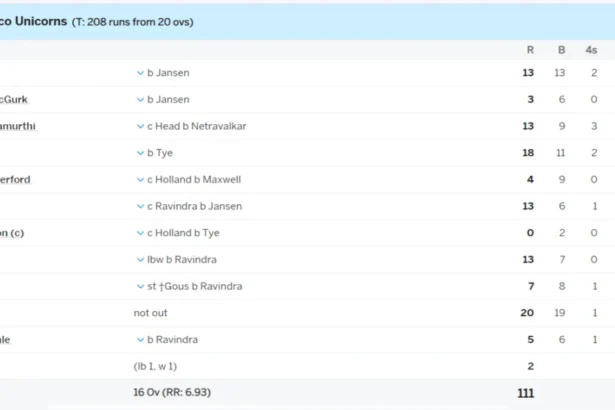The height and width of the screenshot is (410, 615).
Task: Open 'c Head b Netravalkar' dismissal chevron
Action: click(x=140, y=126)
